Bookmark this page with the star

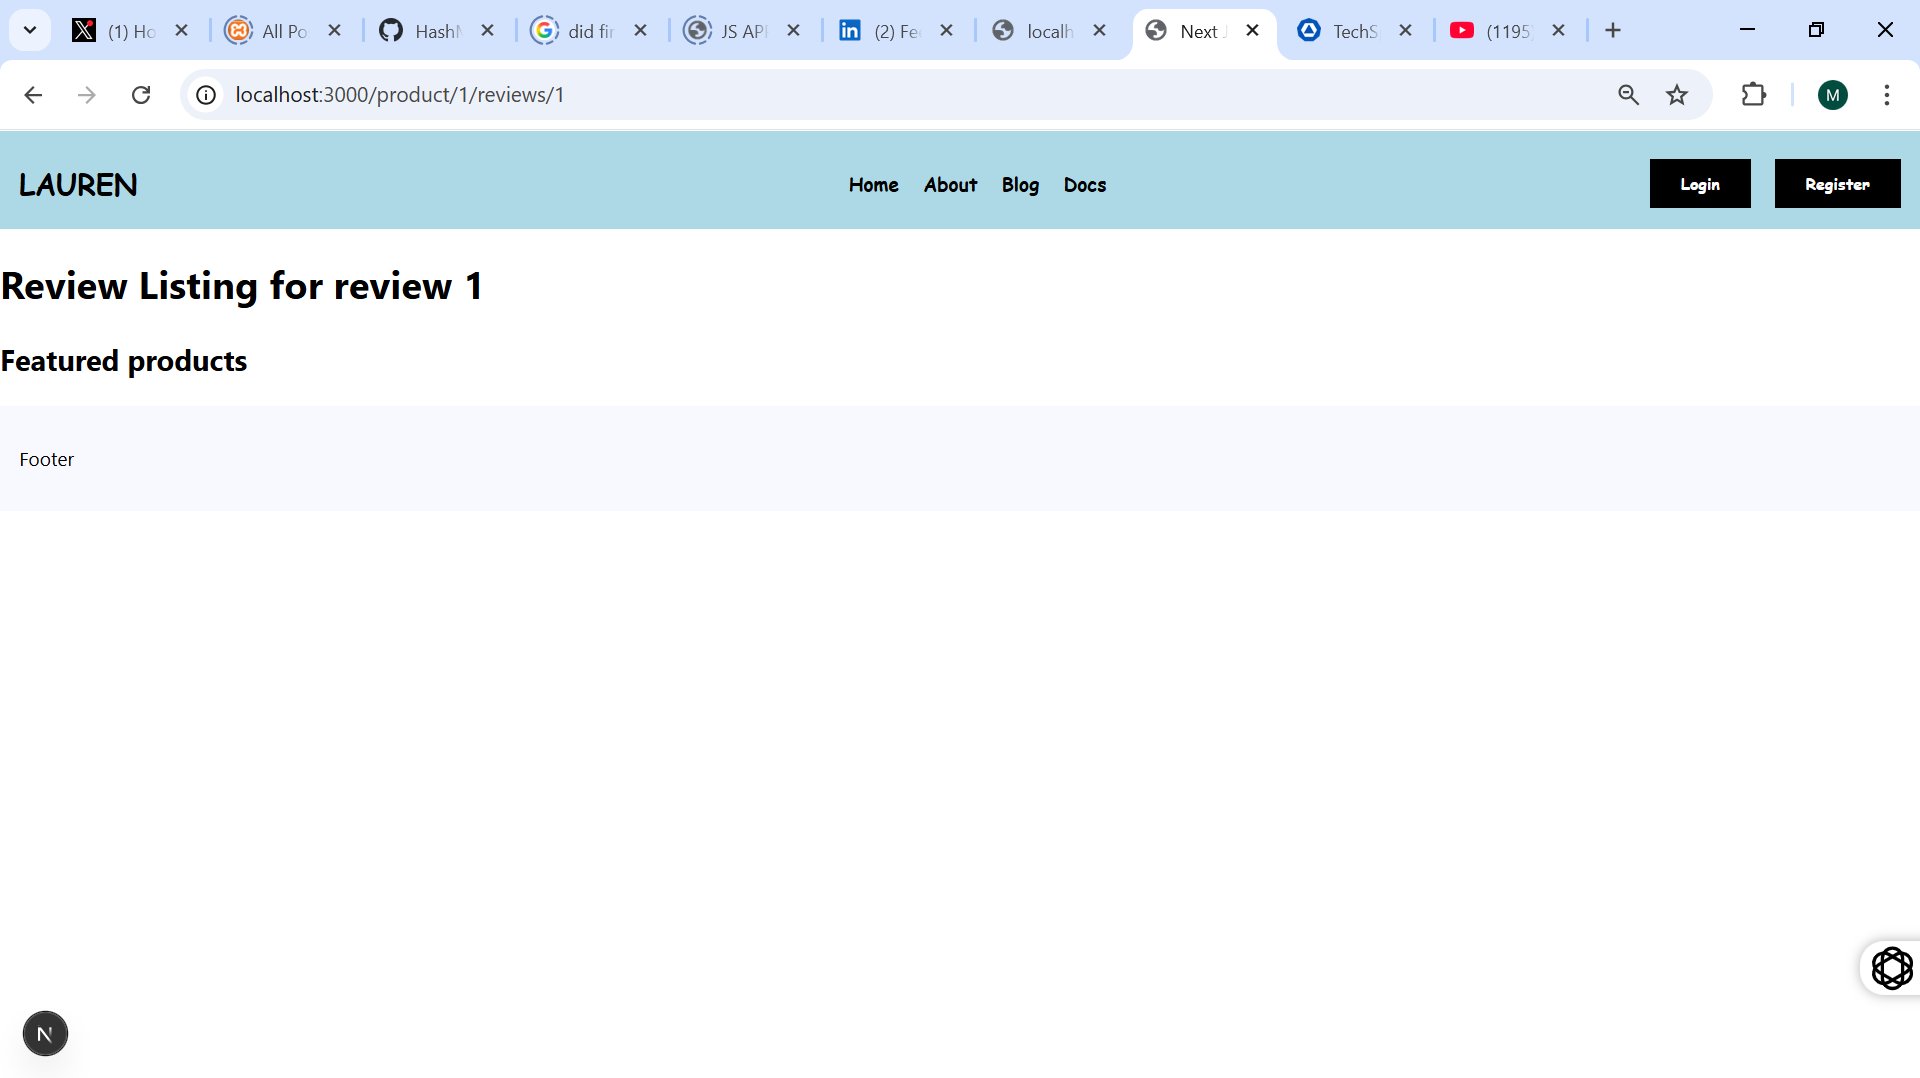tap(1677, 95)
